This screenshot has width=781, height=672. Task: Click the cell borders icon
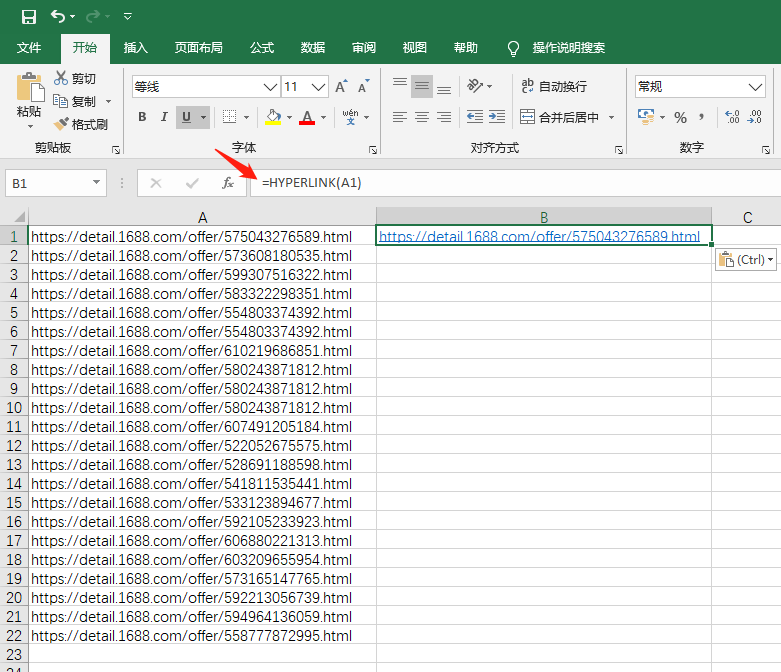[230, 117]
